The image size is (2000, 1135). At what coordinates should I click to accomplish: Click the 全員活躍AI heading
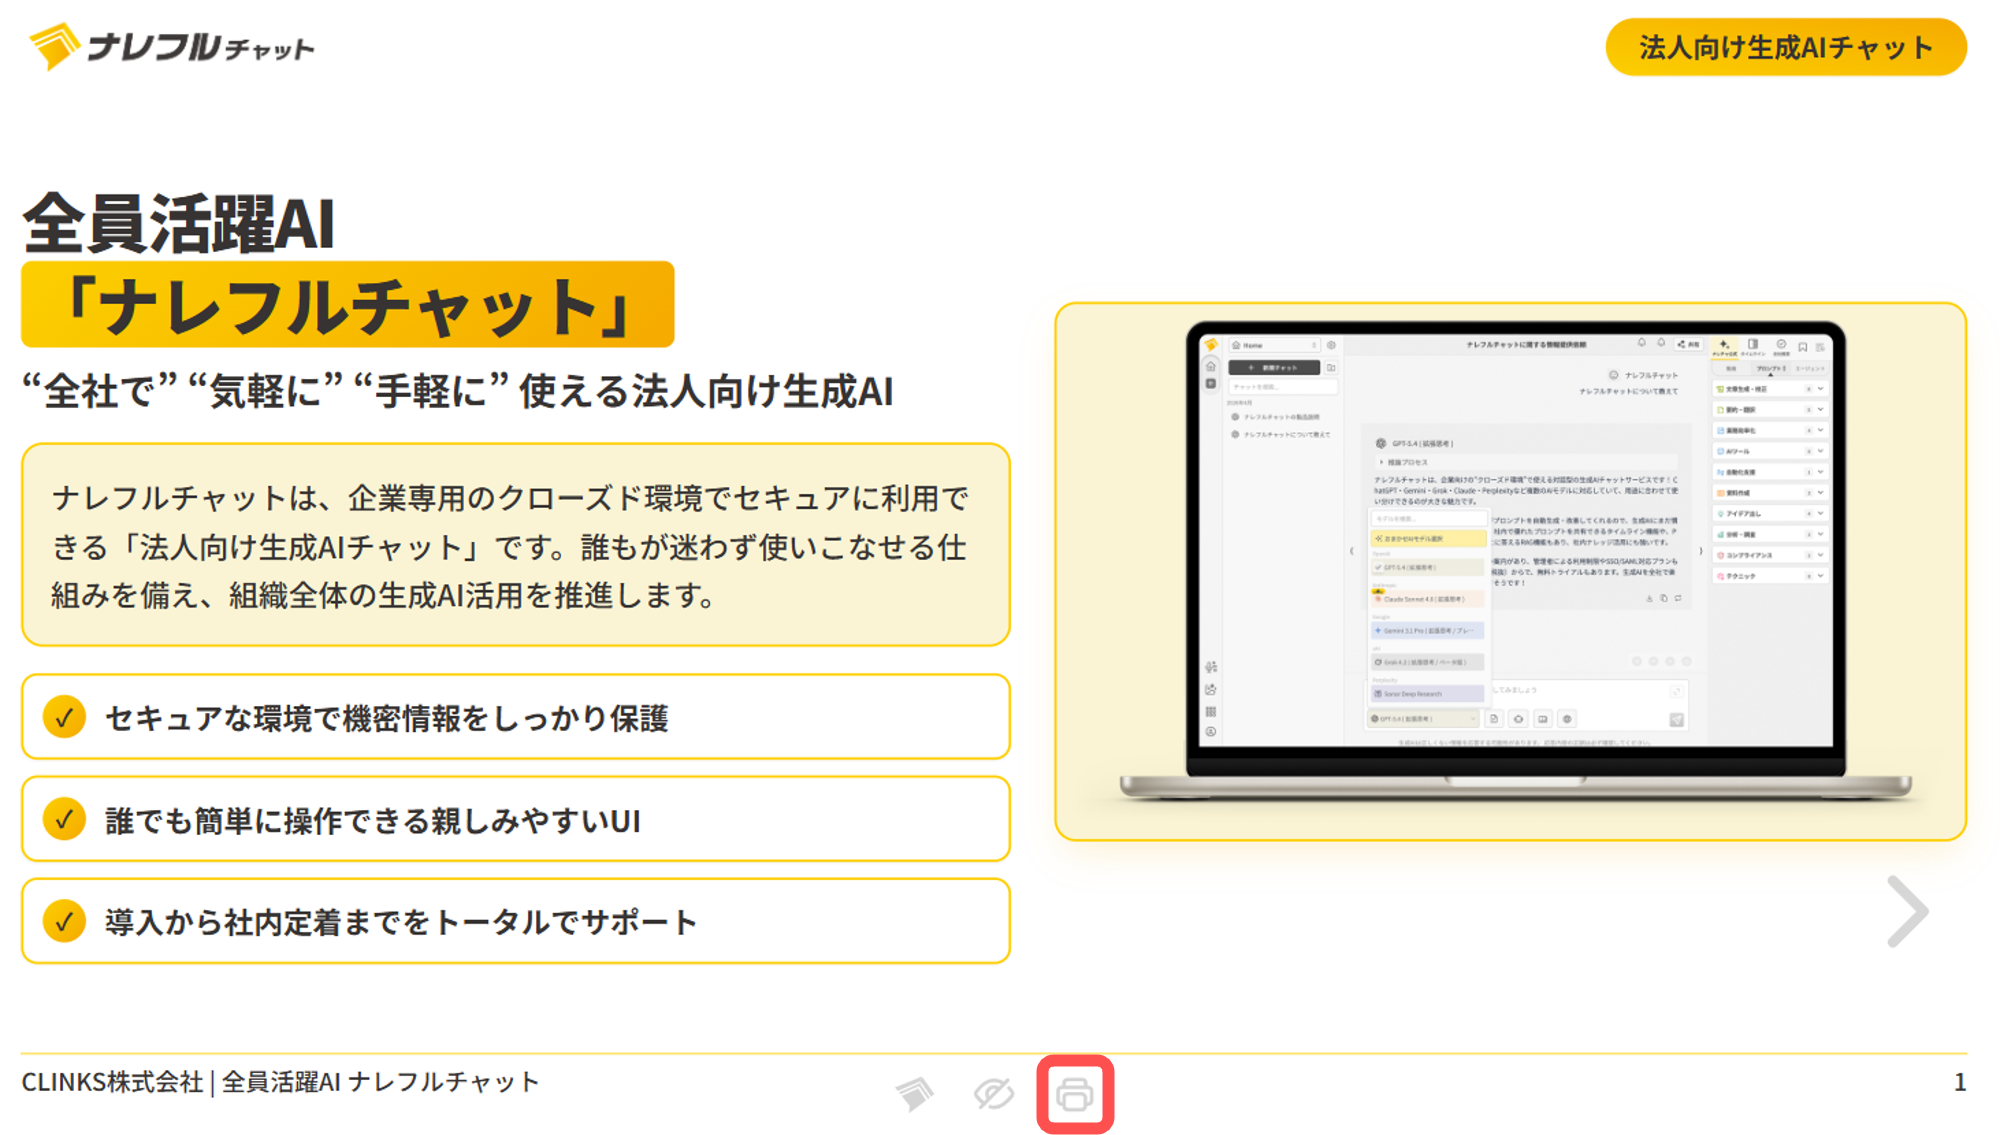tap(179, 222)
